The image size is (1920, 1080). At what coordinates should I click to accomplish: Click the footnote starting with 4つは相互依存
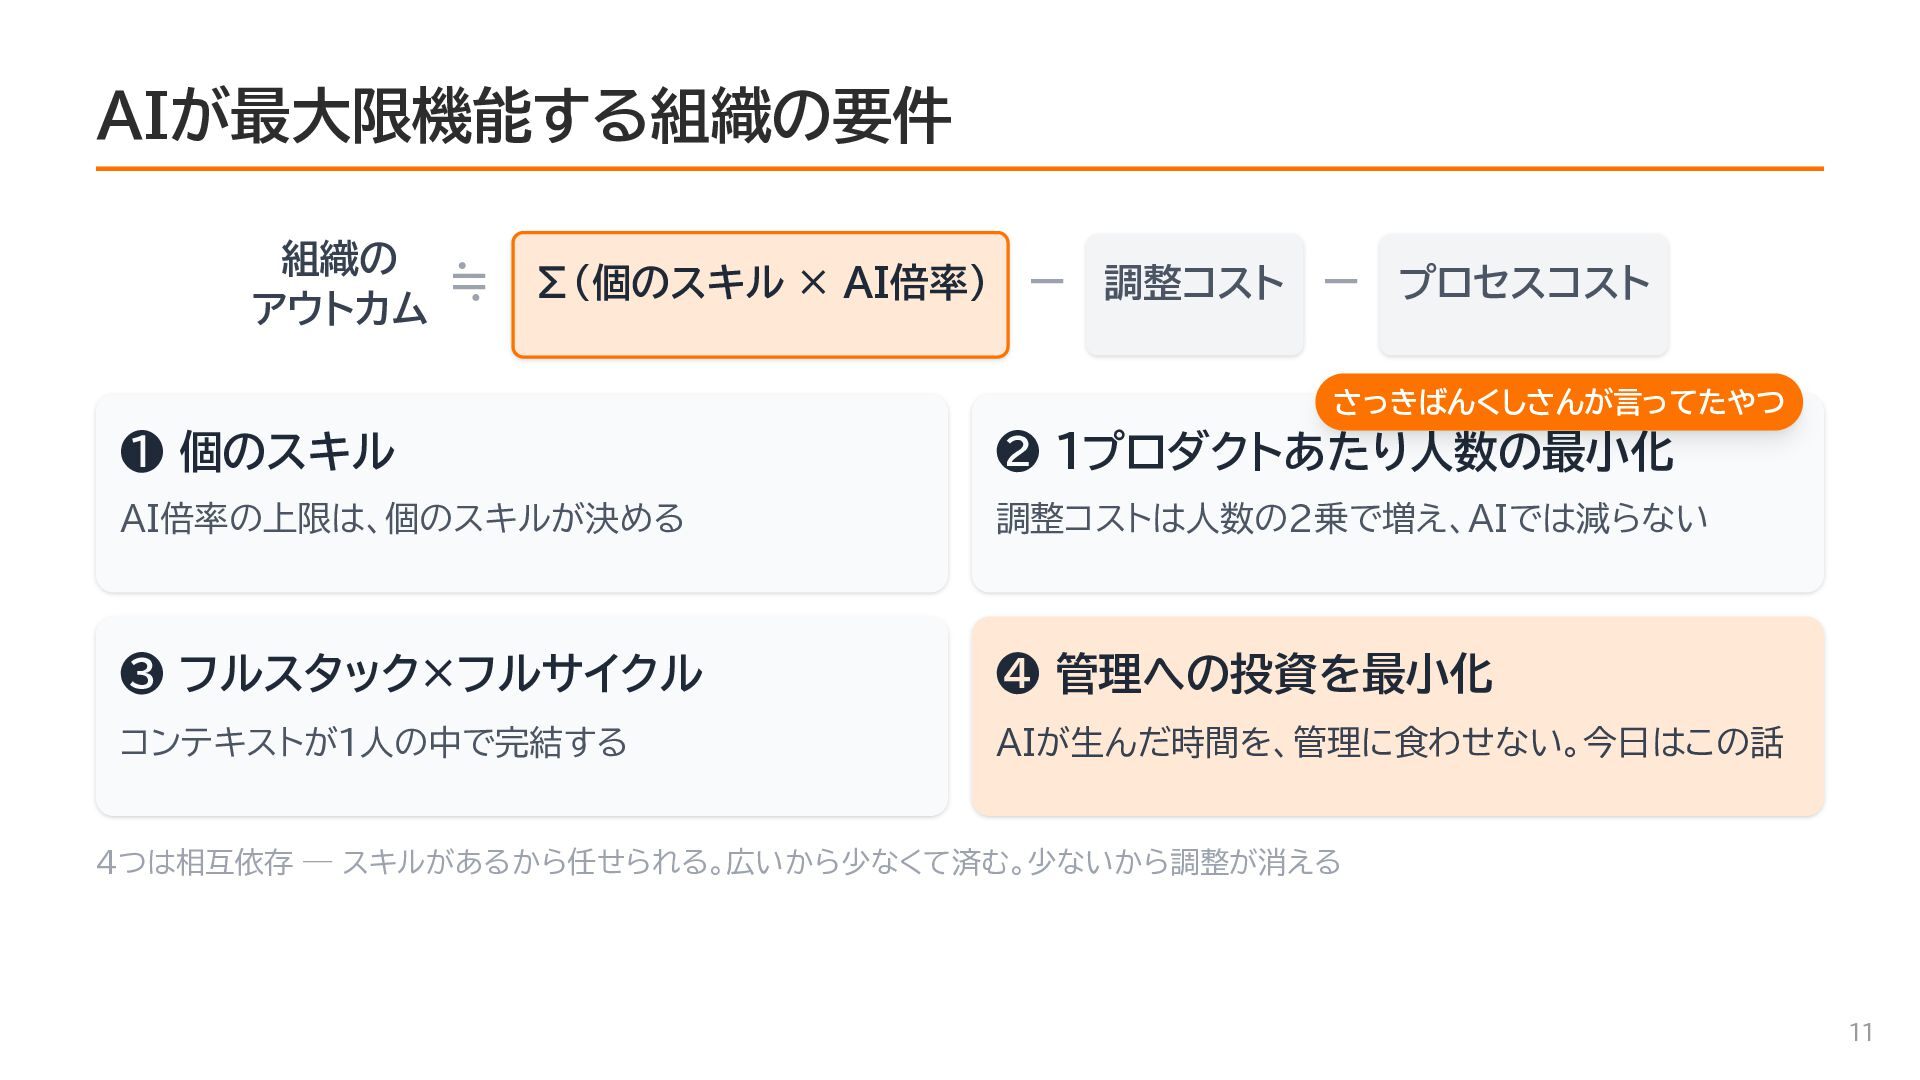click(718, 862)
